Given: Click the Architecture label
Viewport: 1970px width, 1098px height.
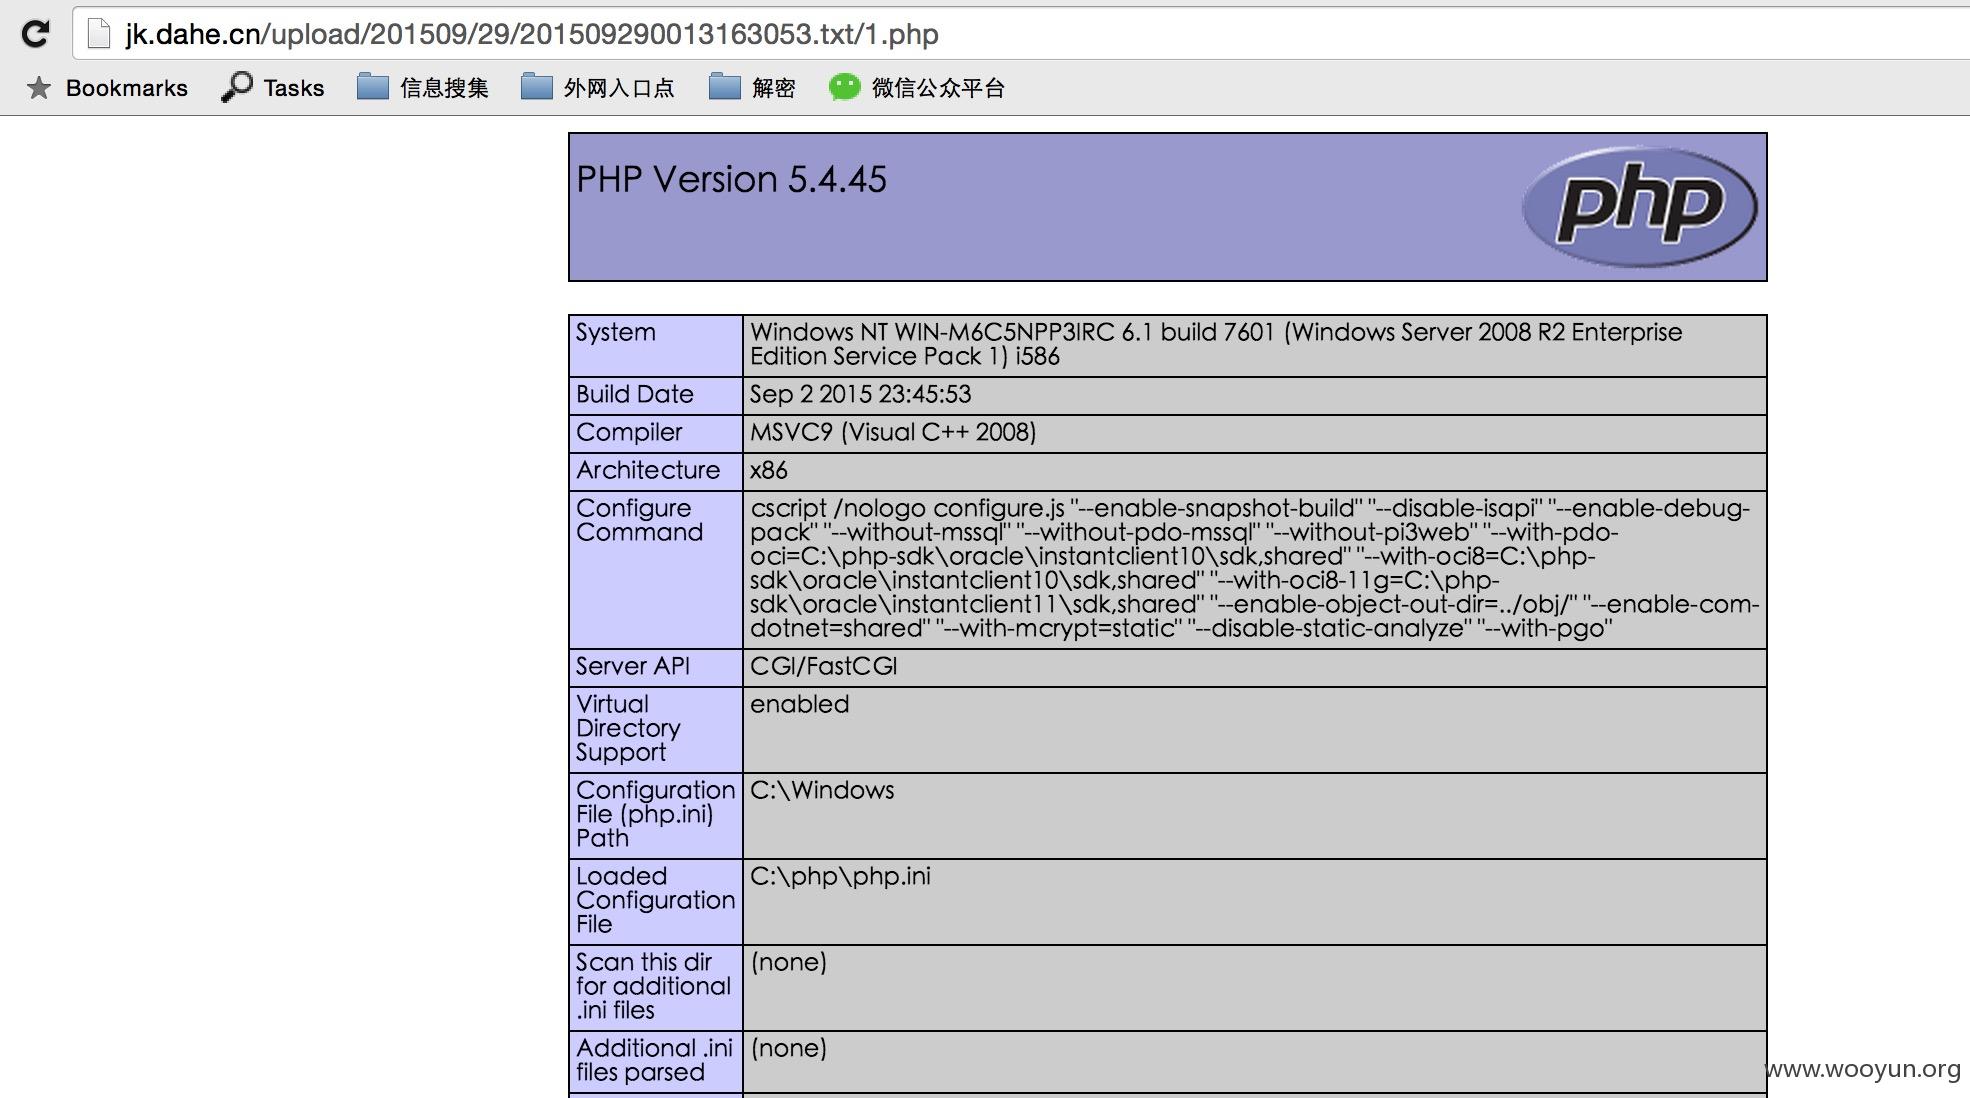Looking at the screenshot, I should [648, 471].
